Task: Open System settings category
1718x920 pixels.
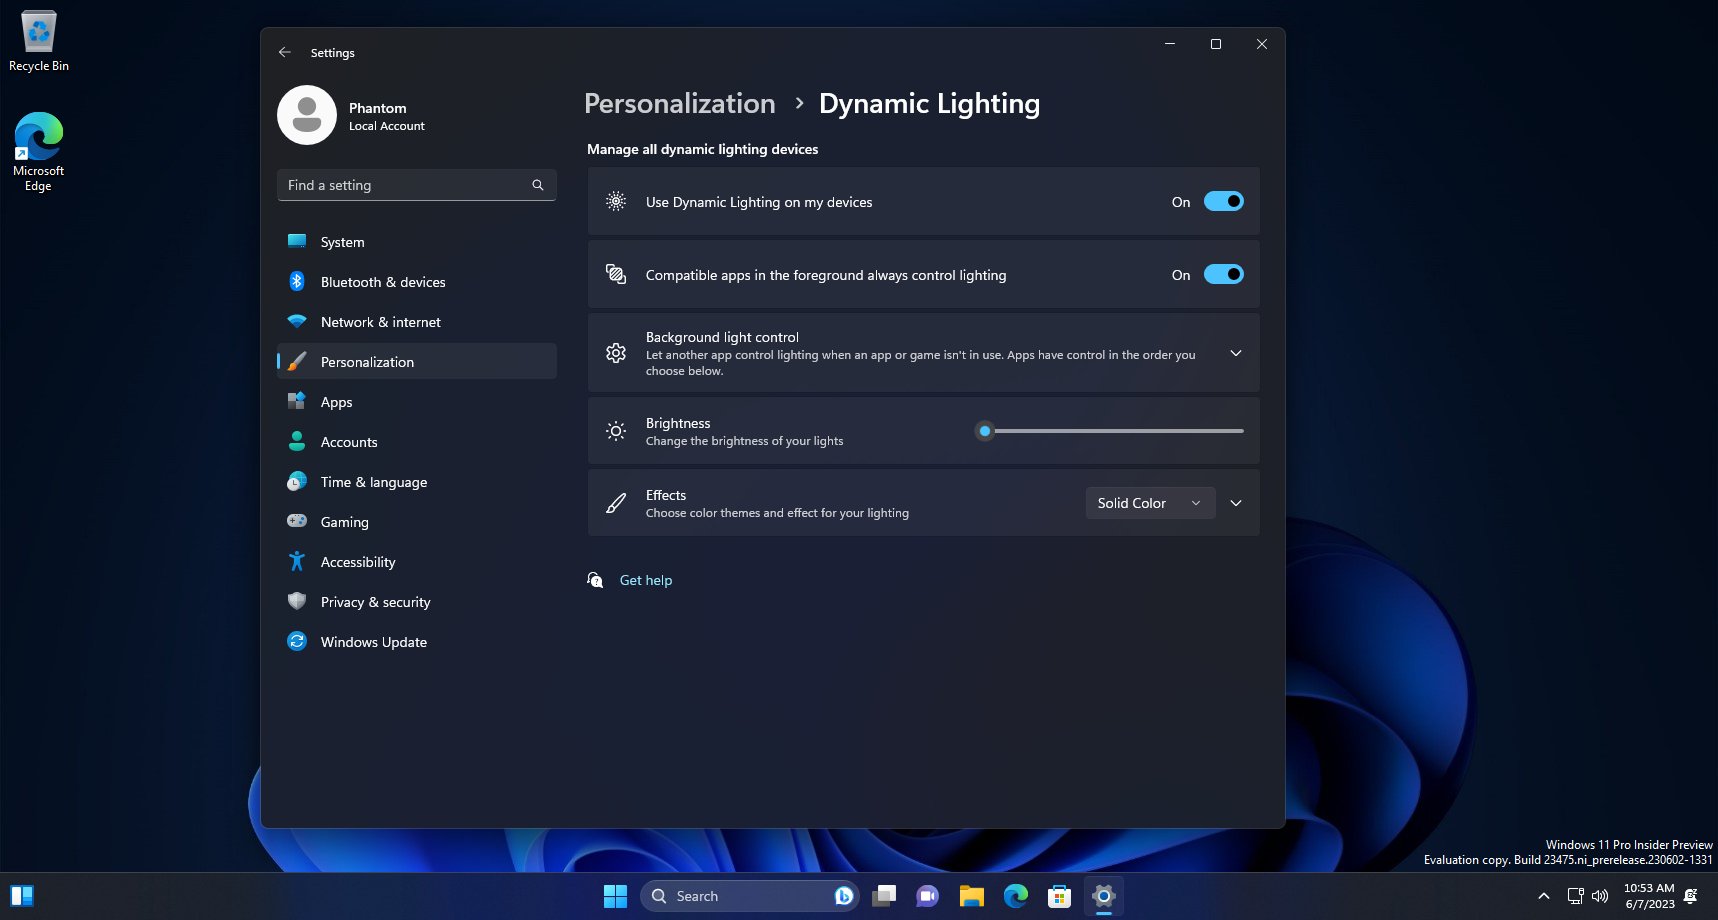Action: [417, 242]
